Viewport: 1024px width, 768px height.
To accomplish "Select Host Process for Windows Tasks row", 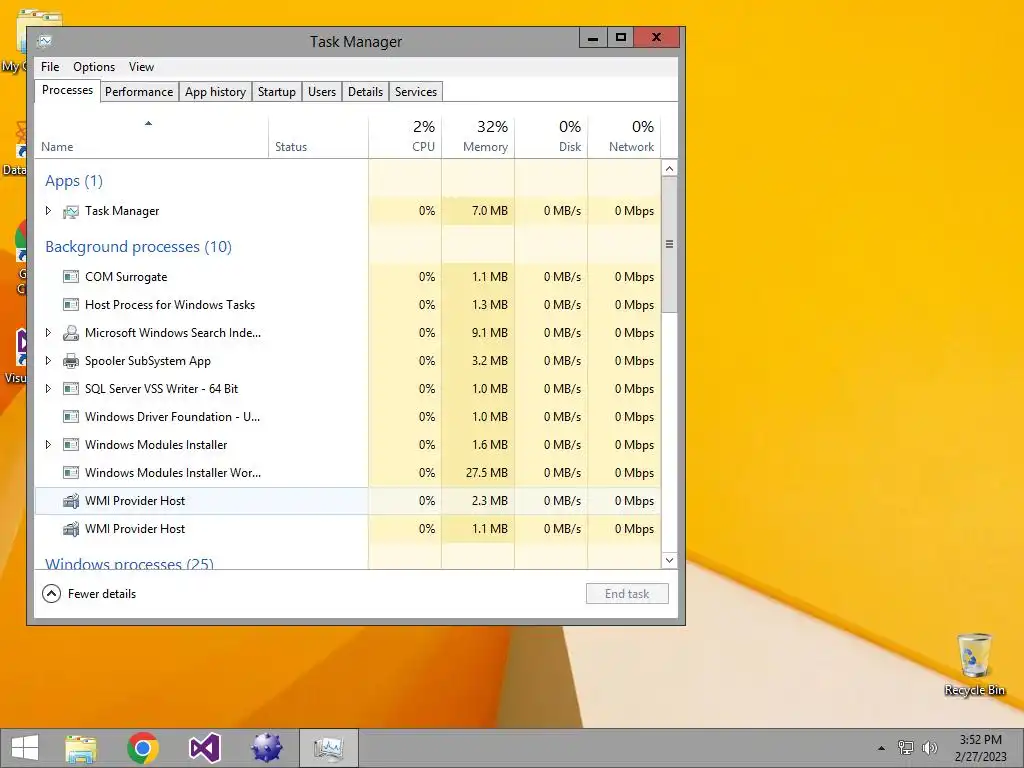I will (x=347, y=305).
